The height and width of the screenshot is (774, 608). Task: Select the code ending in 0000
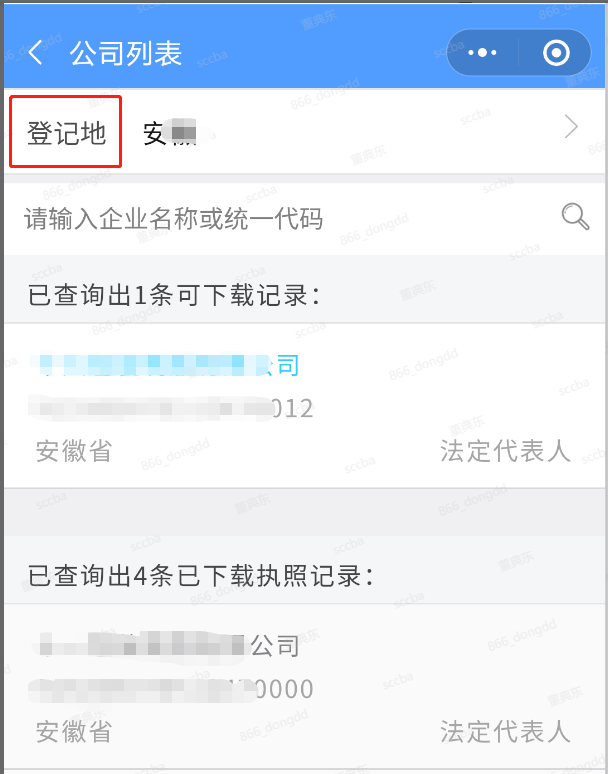pos(171,689)
